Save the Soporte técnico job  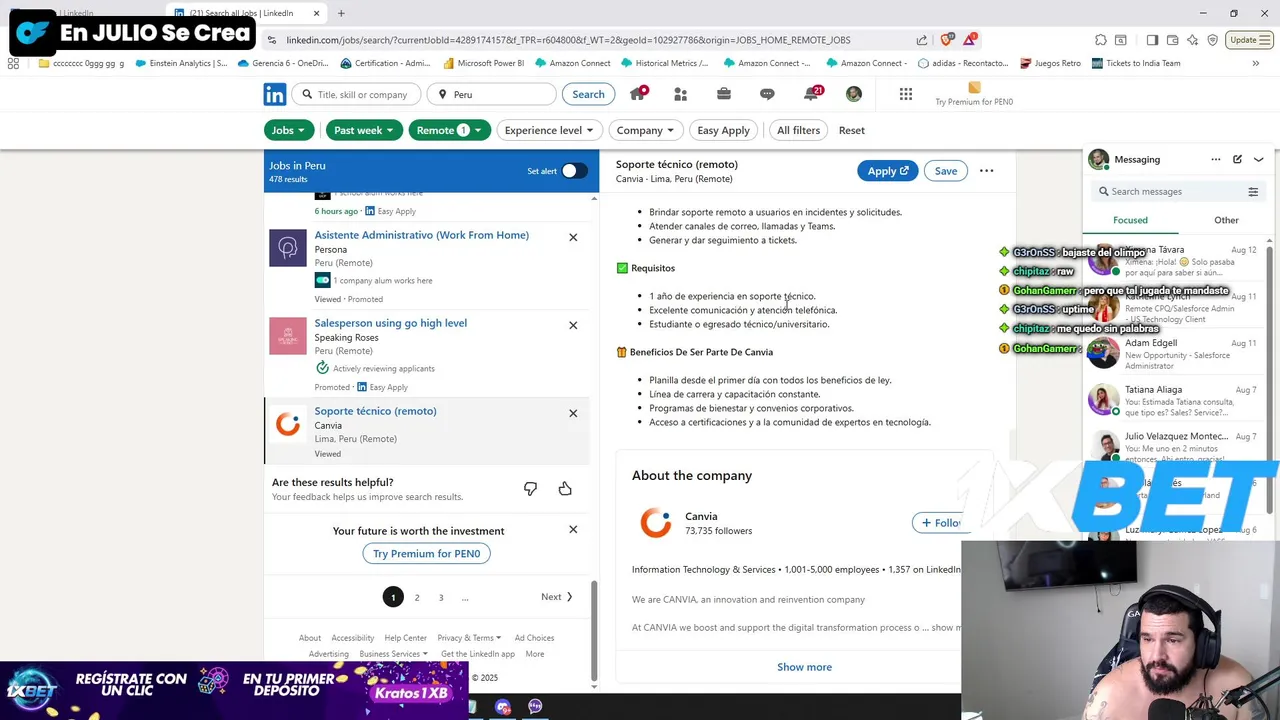click(946, 171)
